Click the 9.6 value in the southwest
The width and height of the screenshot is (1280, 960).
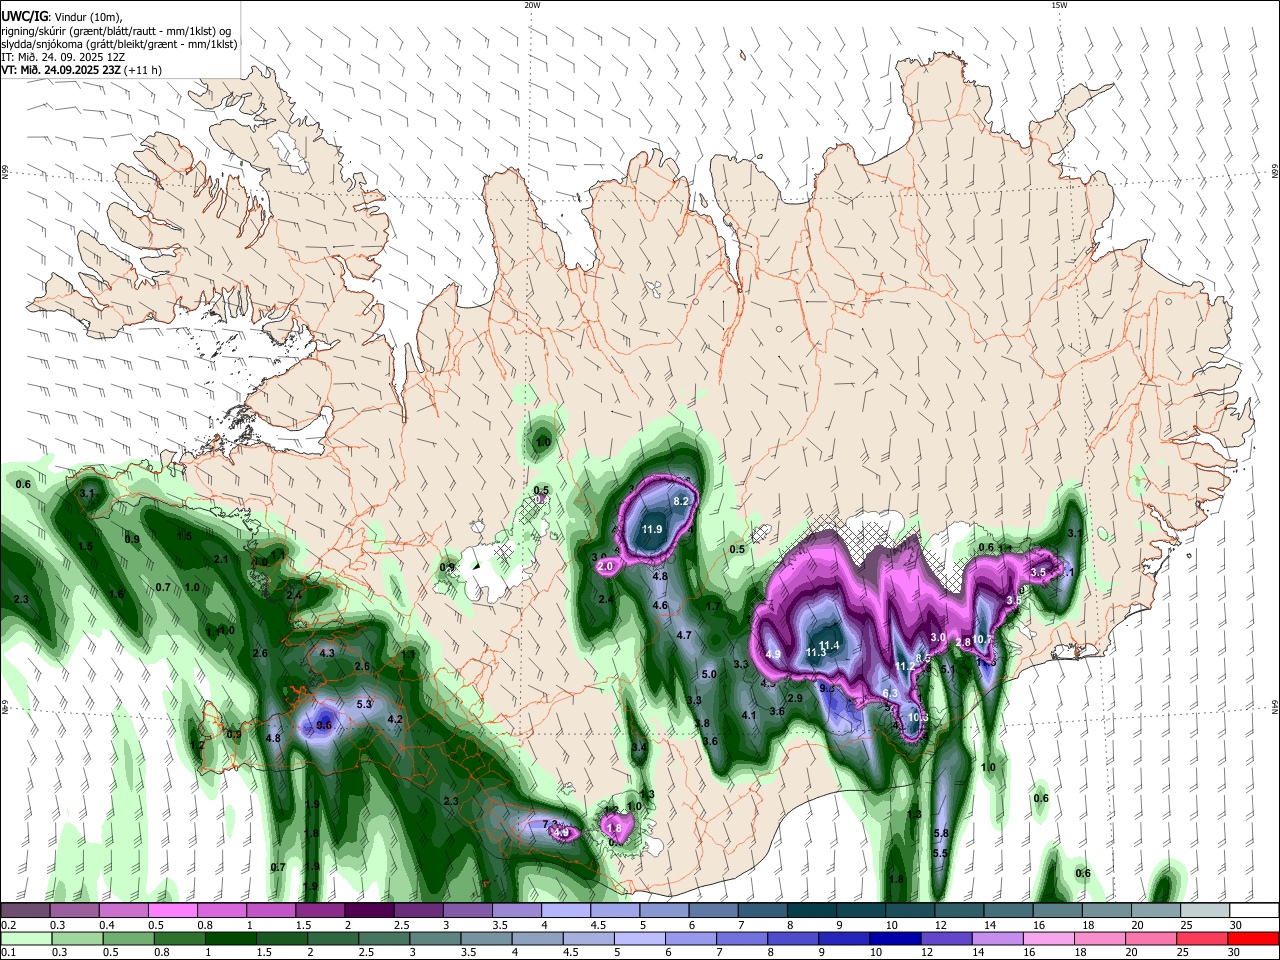(323, 725)
